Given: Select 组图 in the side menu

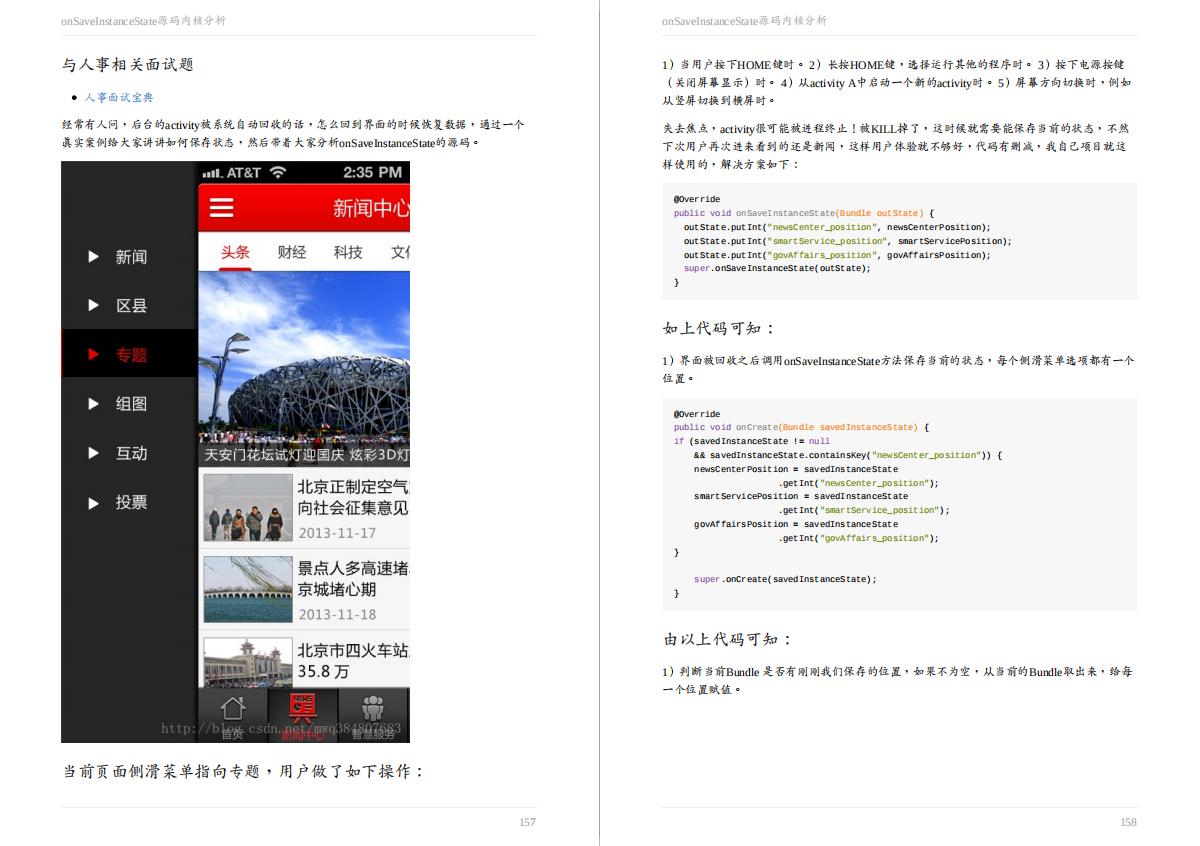Looking at the screenshot, I should [x=130, y=404].
